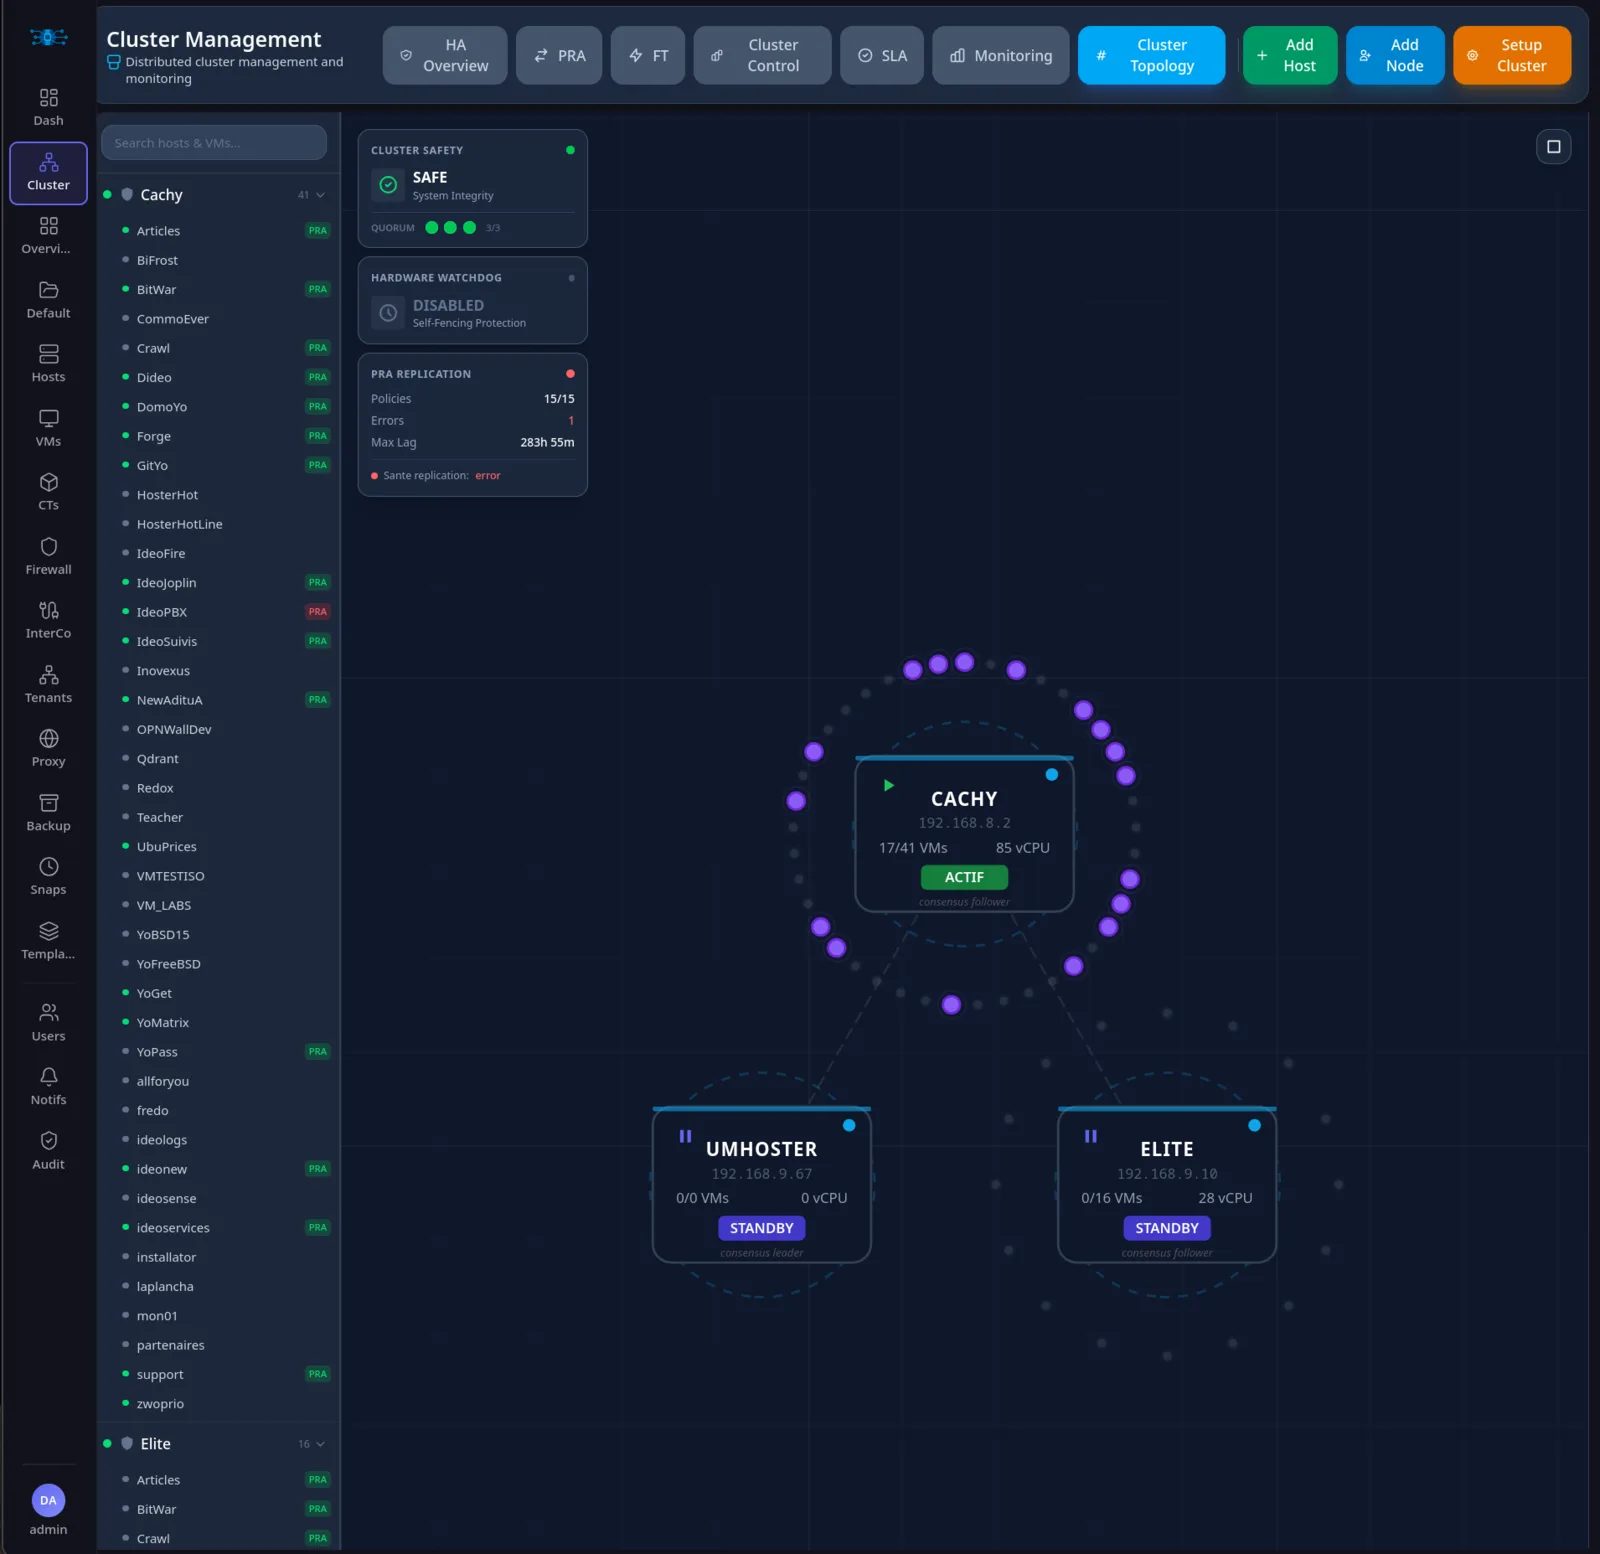The image size is (1600, 1554).
Task: Click the green play icon on CACHY node
Action: (888, 785)
